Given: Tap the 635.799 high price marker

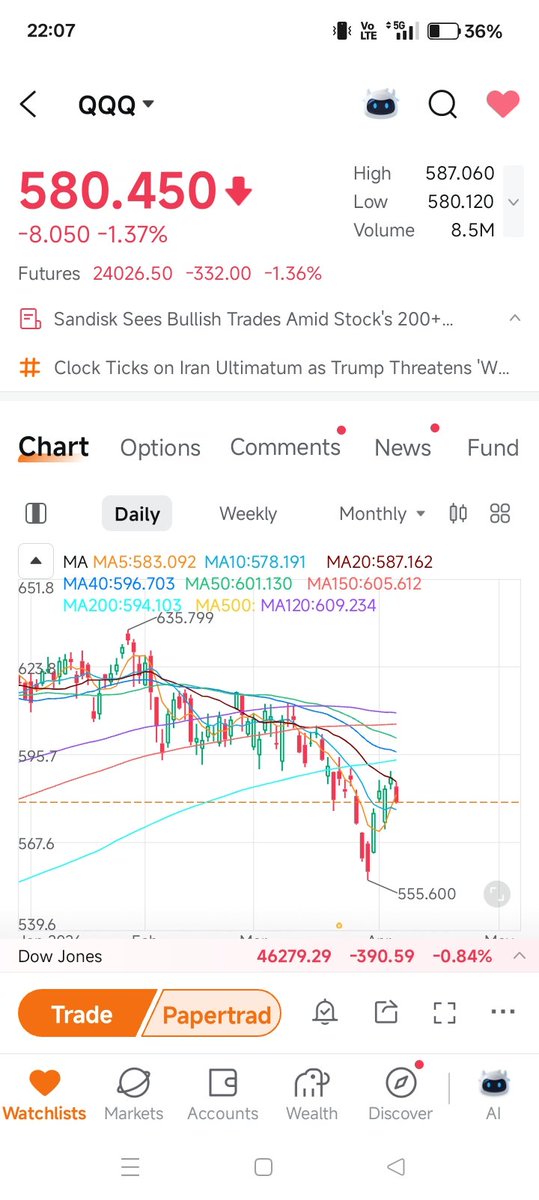Looking at the screenshot, I should click(x=185, y=618).
